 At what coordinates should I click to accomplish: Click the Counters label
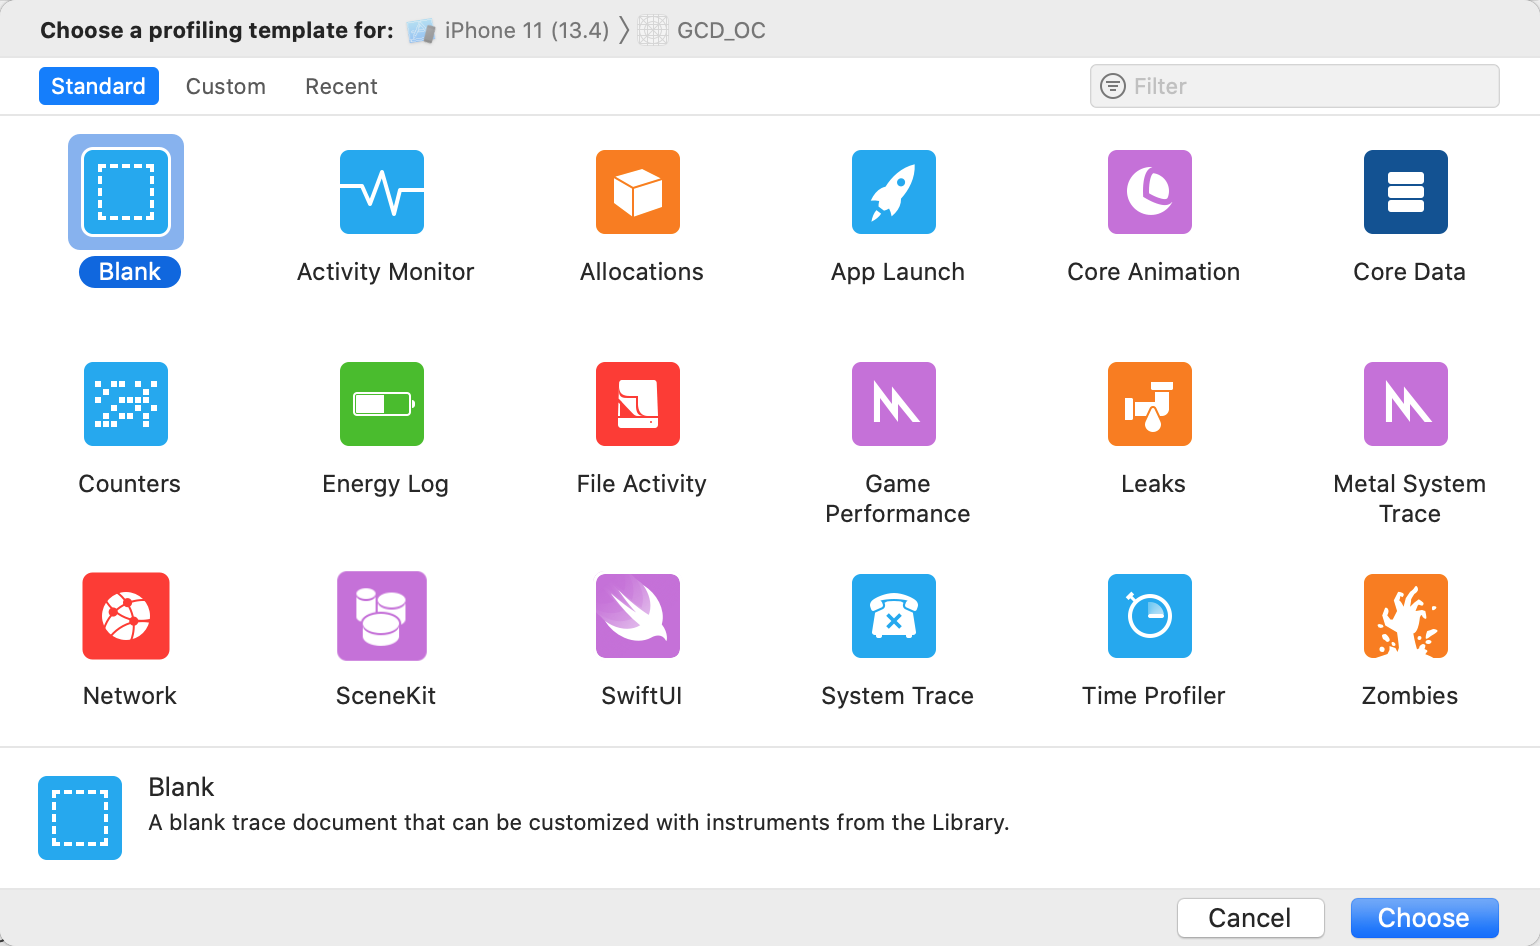pyautogui.click(x=130, y=484)
